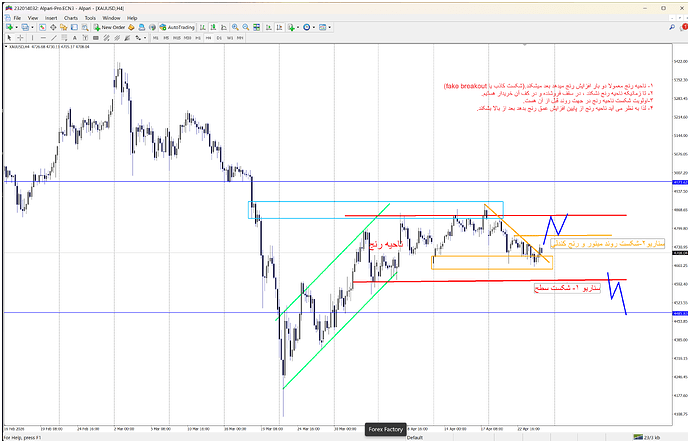
Task: Open the Charts menu
Action: (x=71, y=18)
